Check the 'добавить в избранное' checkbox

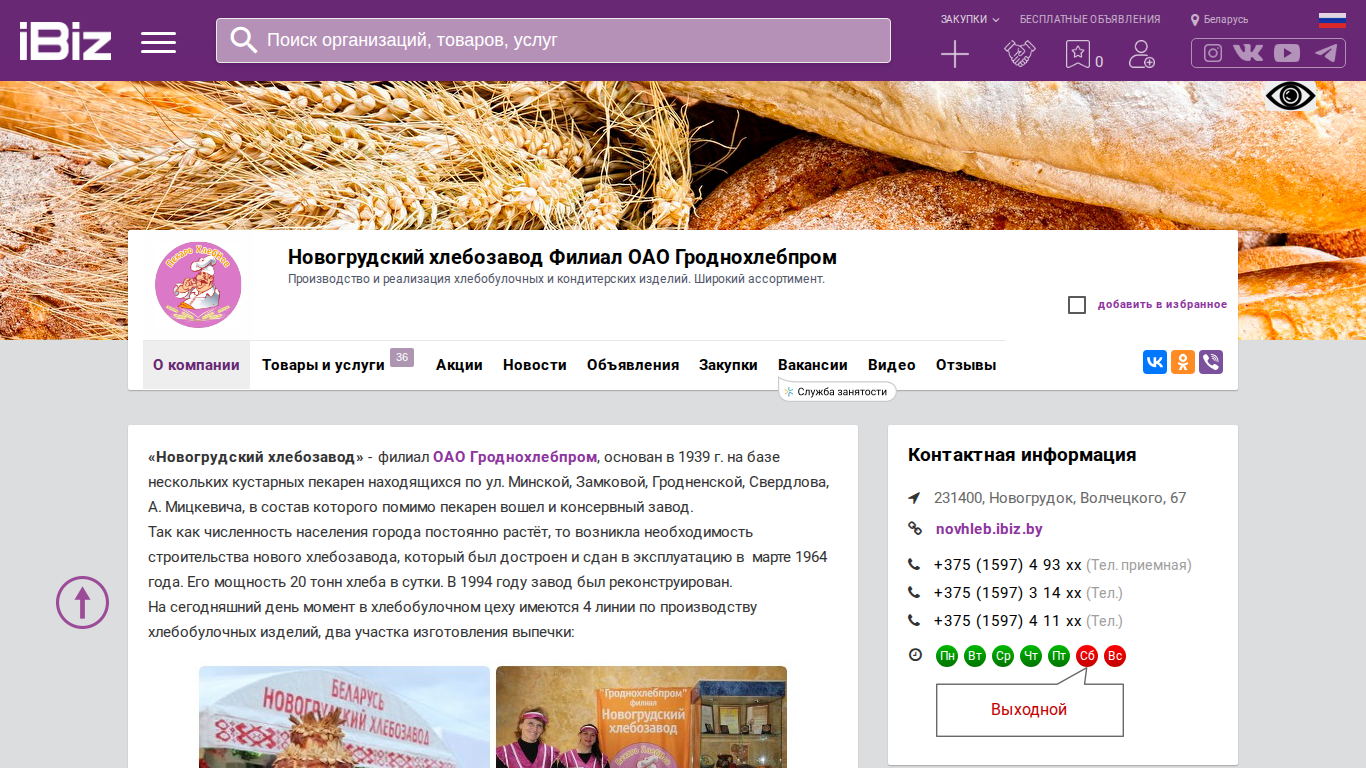pyautogui.click(x=1077, y=305)
